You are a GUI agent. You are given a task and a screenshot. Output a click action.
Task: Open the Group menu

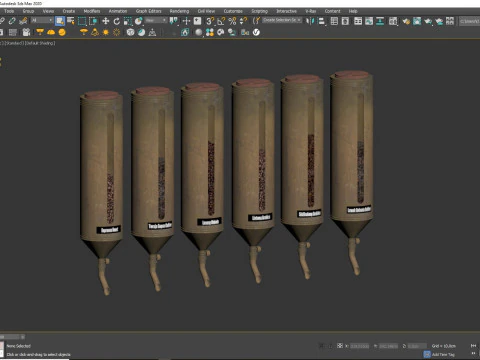pos(28,11)
